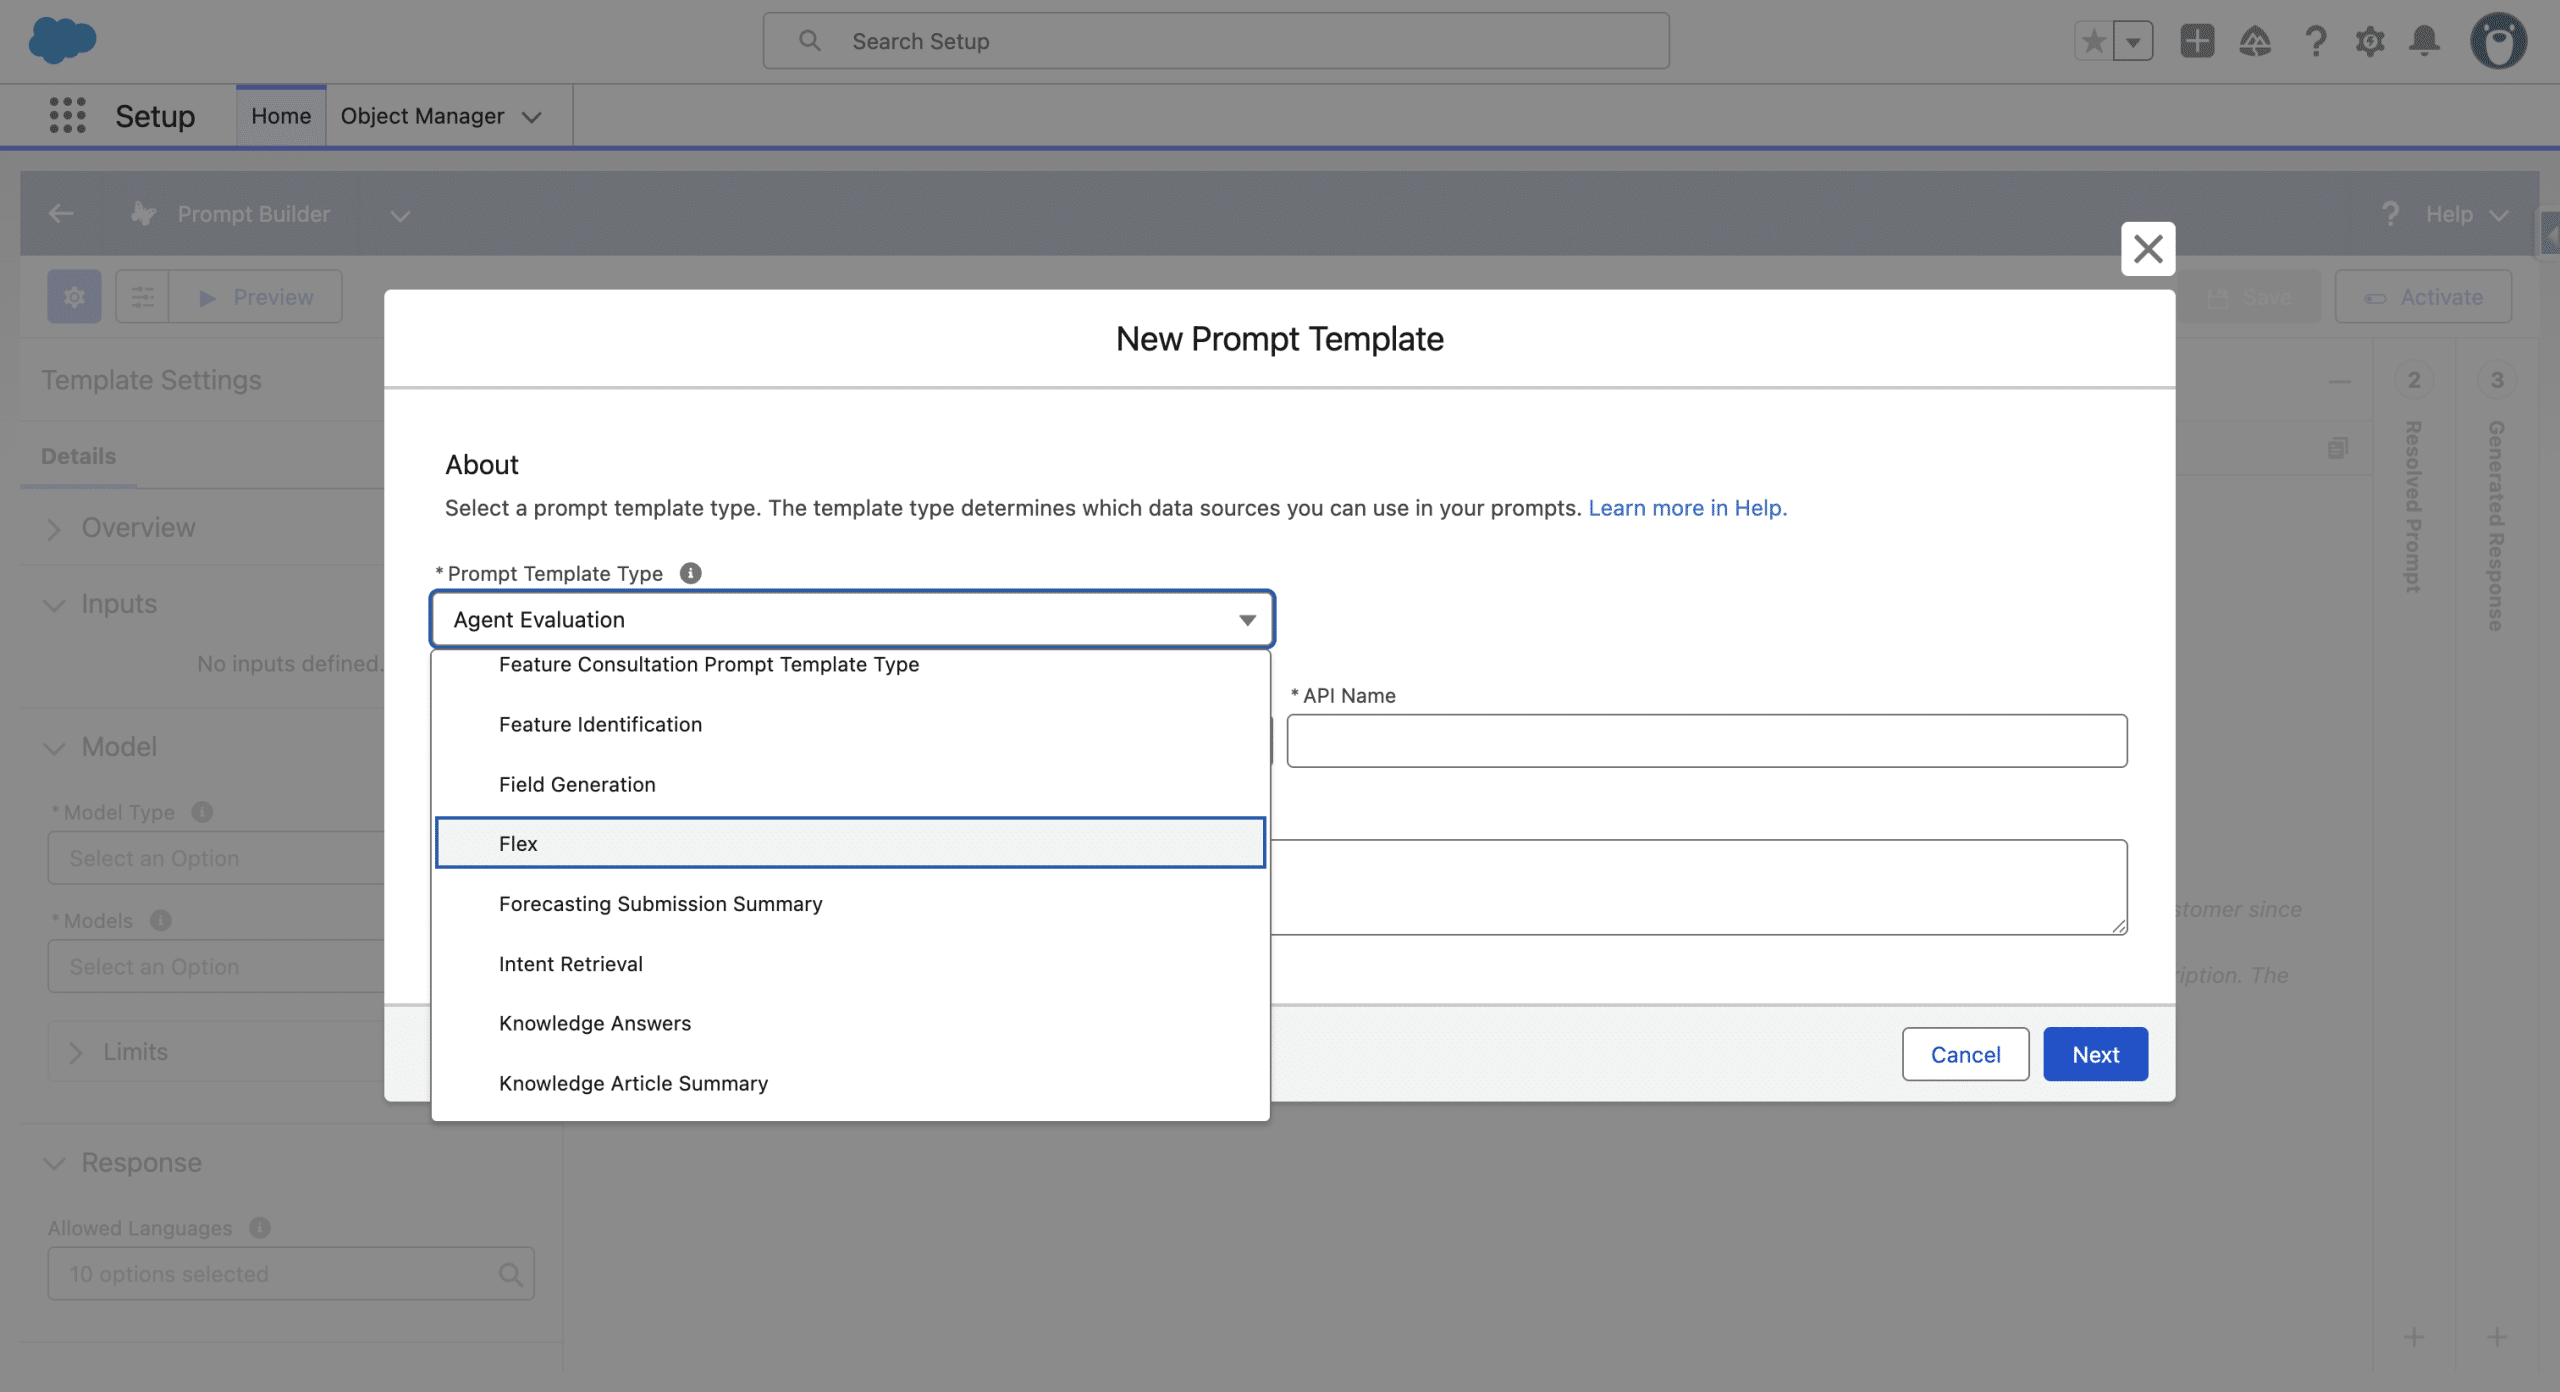The image size is (2560, 1392).
Task: Open the favorites list dropdown arrow
Action: [2133, 41]
